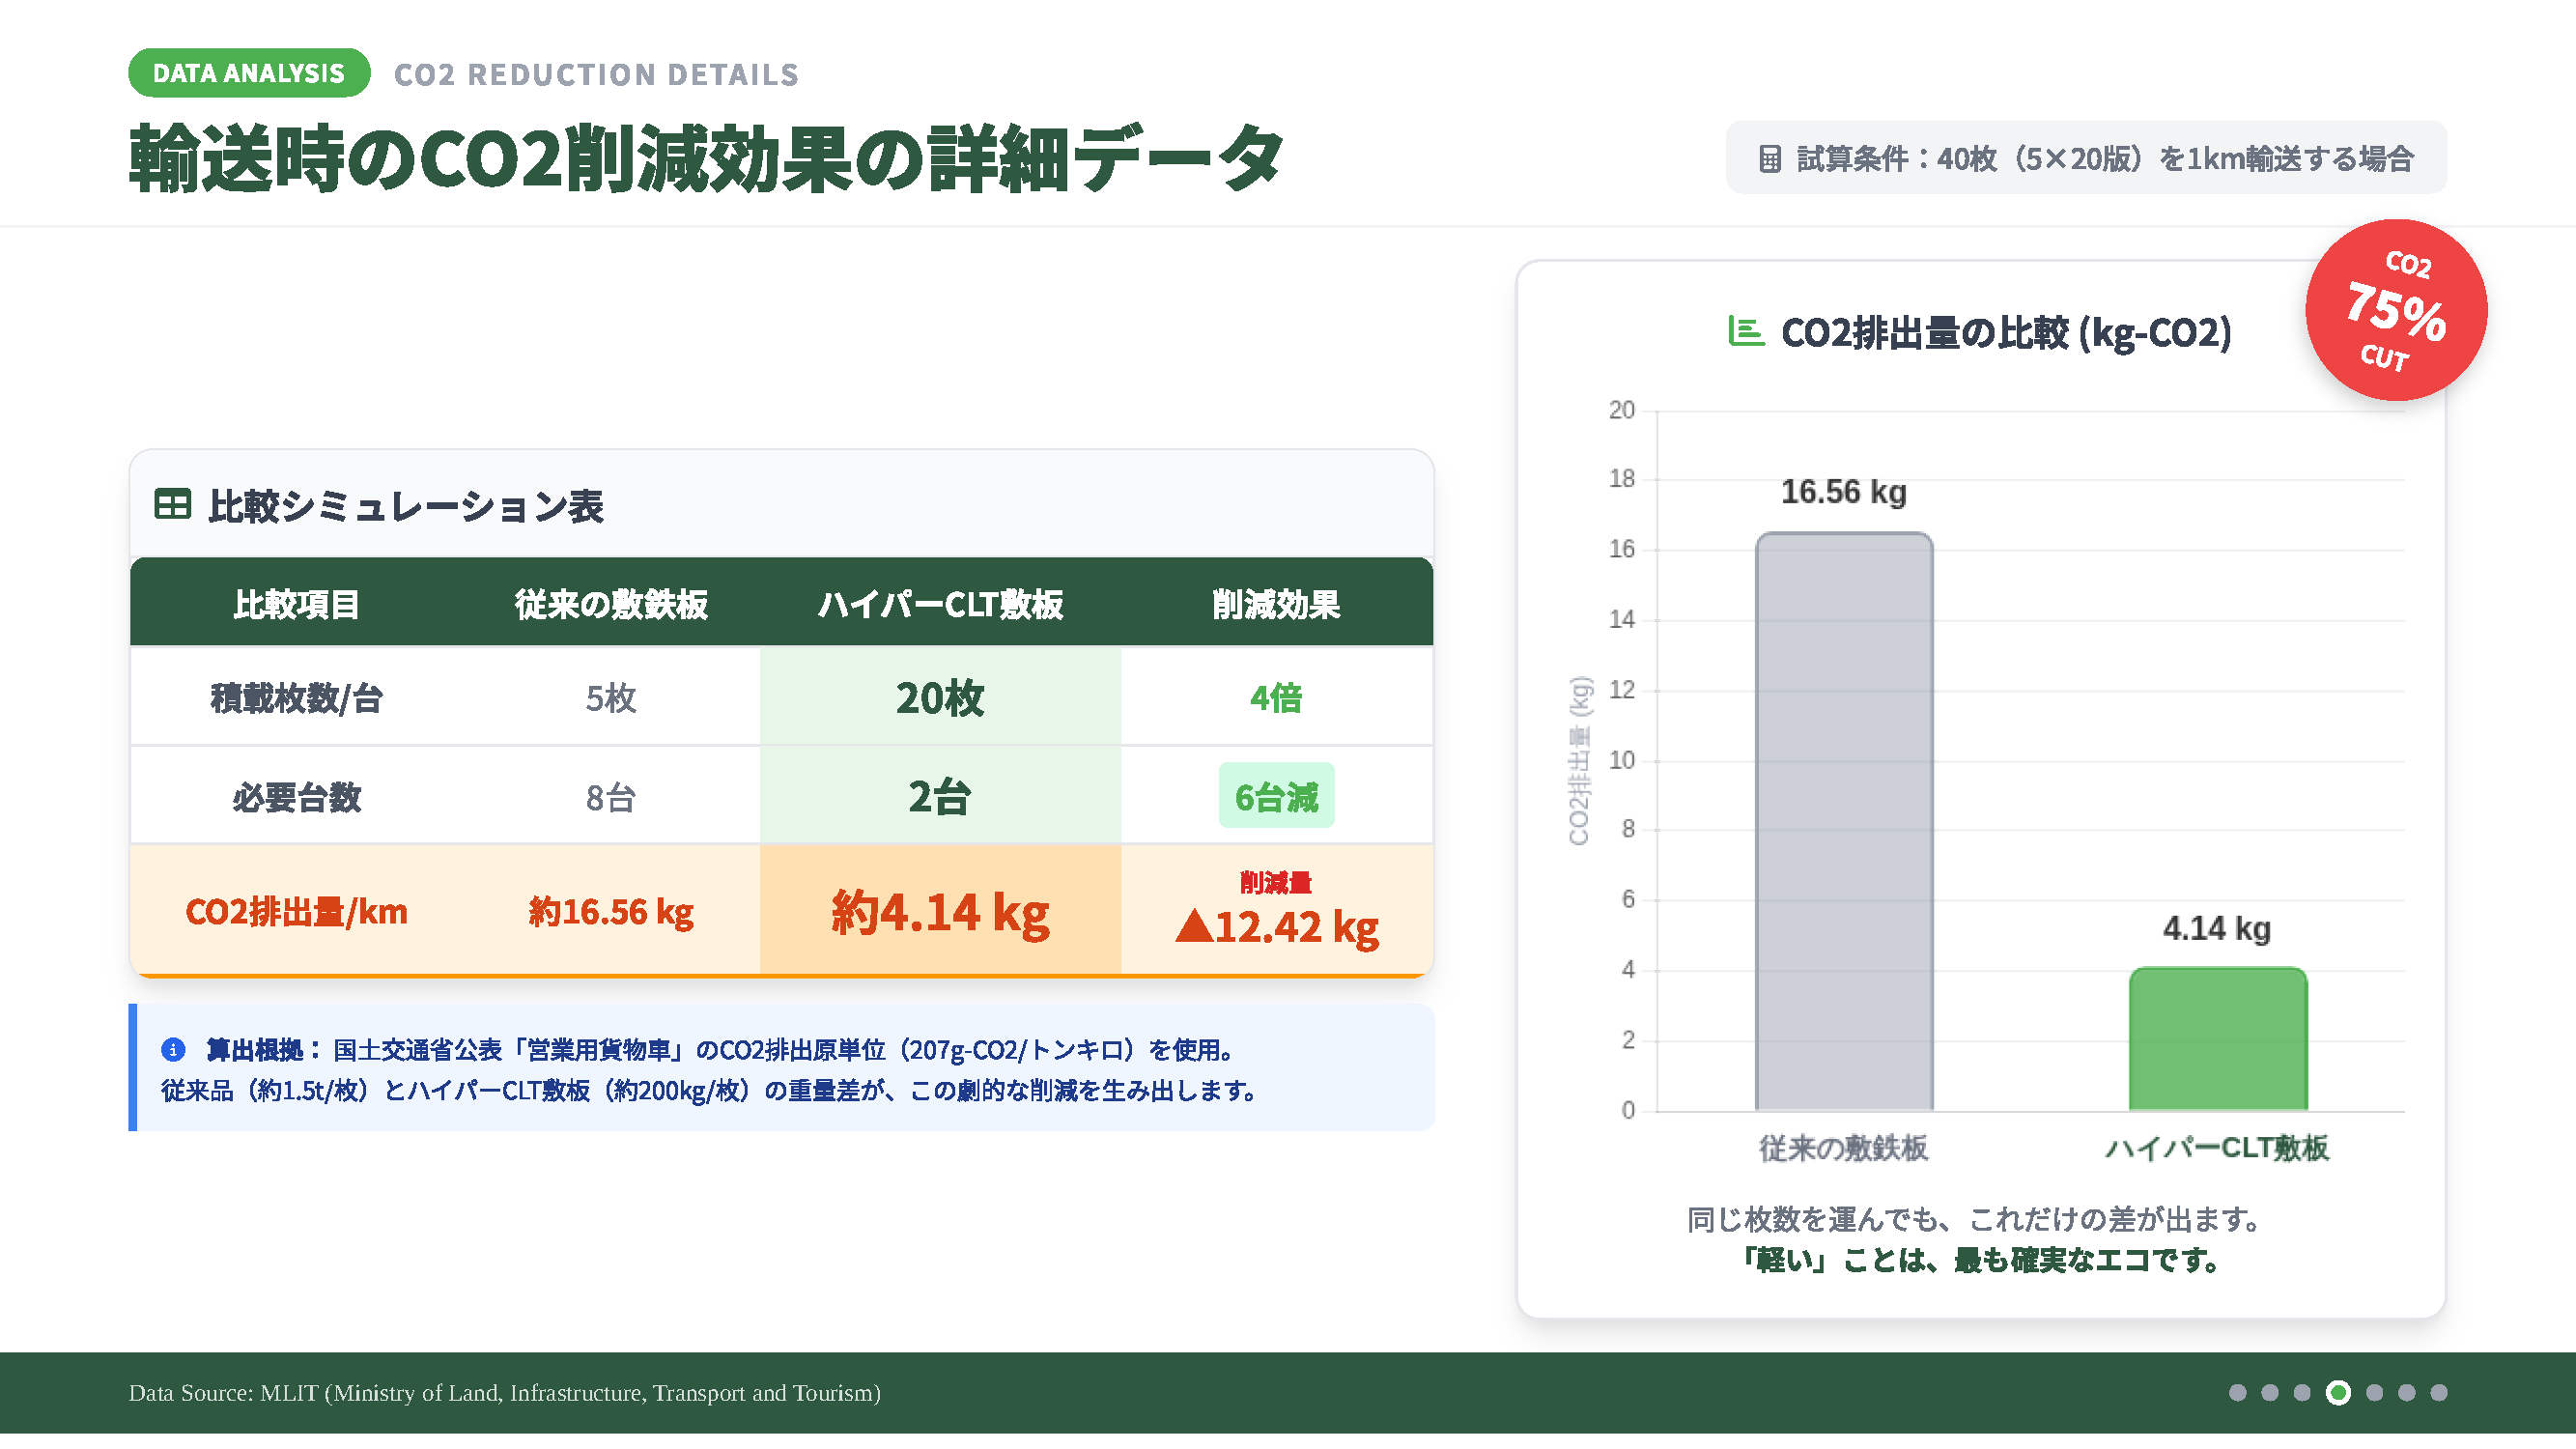The height and width of the screenshot is (1449, 2576).
Task: Click the 削減効果 table column header
Action: (x=1275, y=604)
